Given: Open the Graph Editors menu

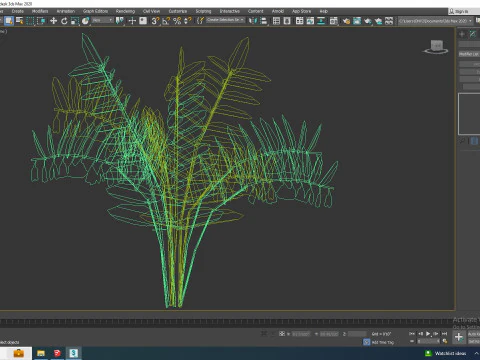Looking at the screenshot, I should point(95,11).
